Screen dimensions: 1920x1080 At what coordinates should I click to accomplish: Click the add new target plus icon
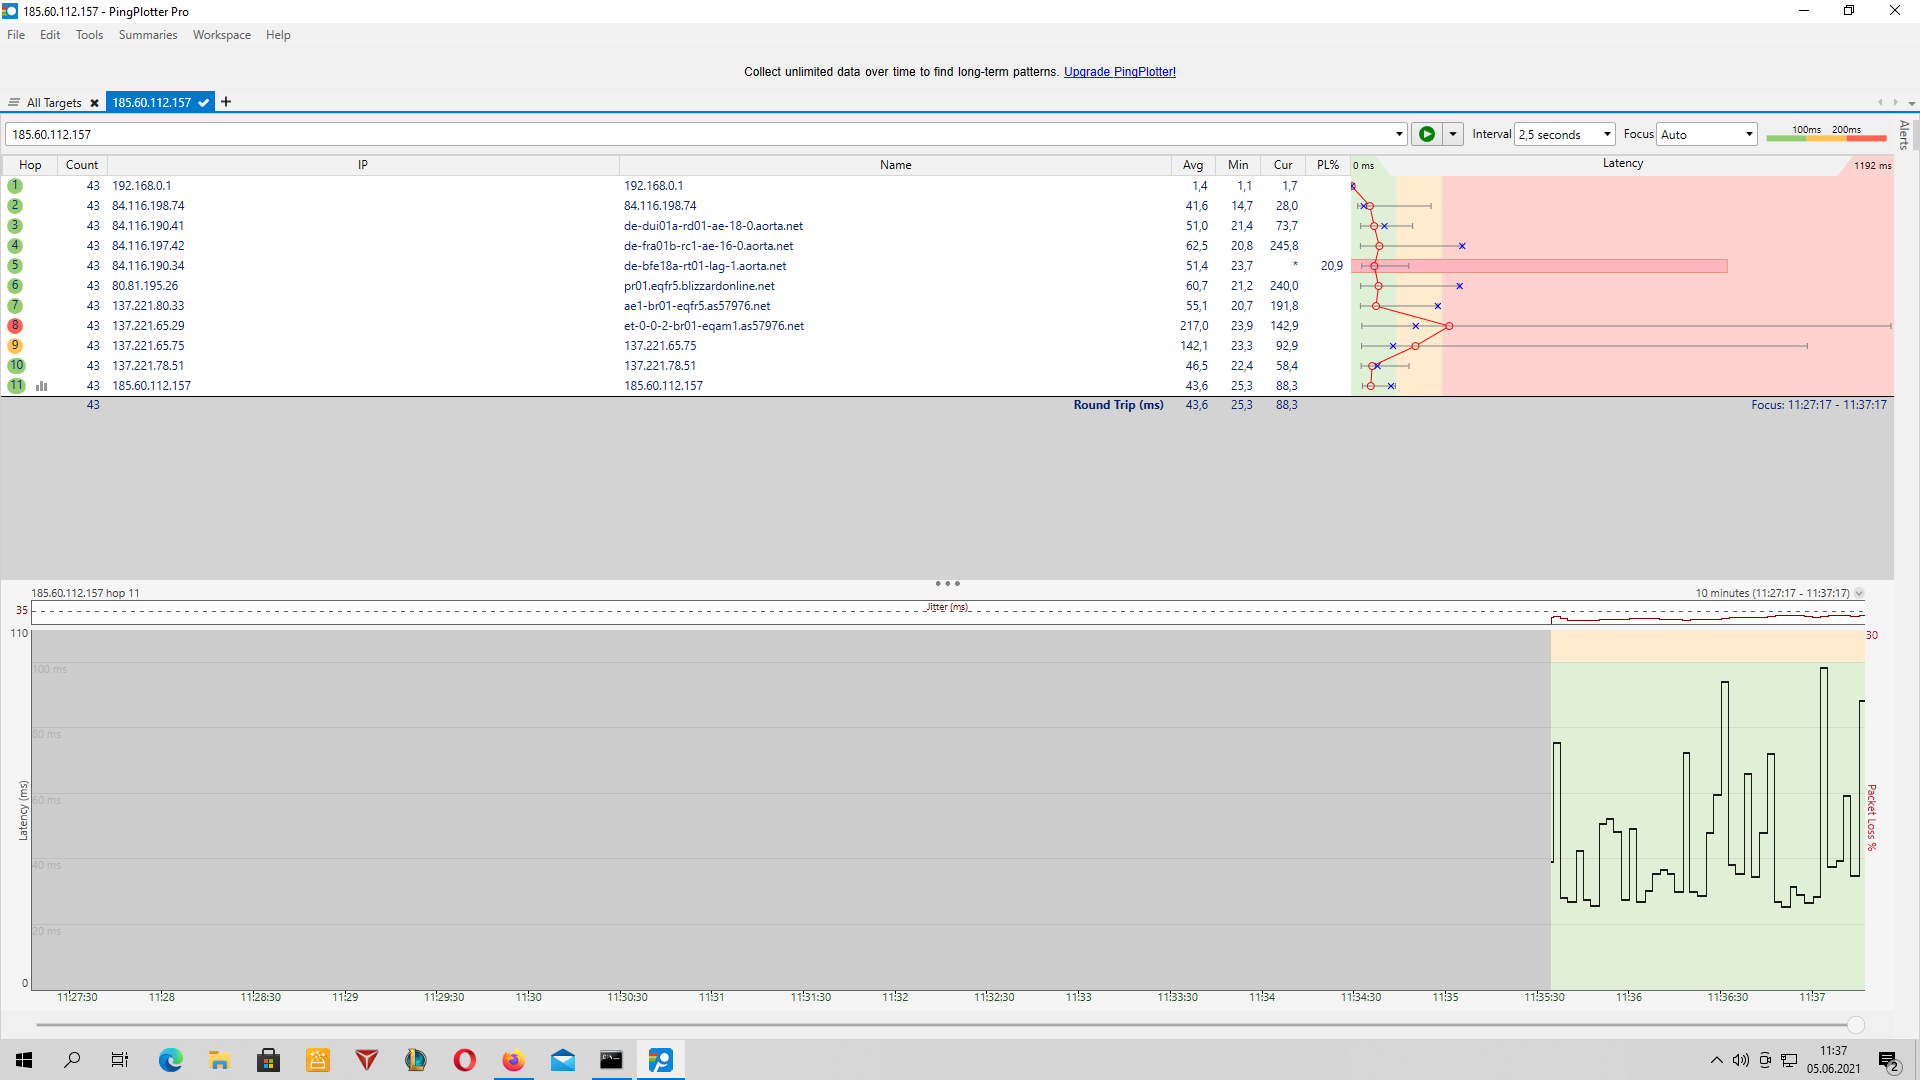(226, 102)
